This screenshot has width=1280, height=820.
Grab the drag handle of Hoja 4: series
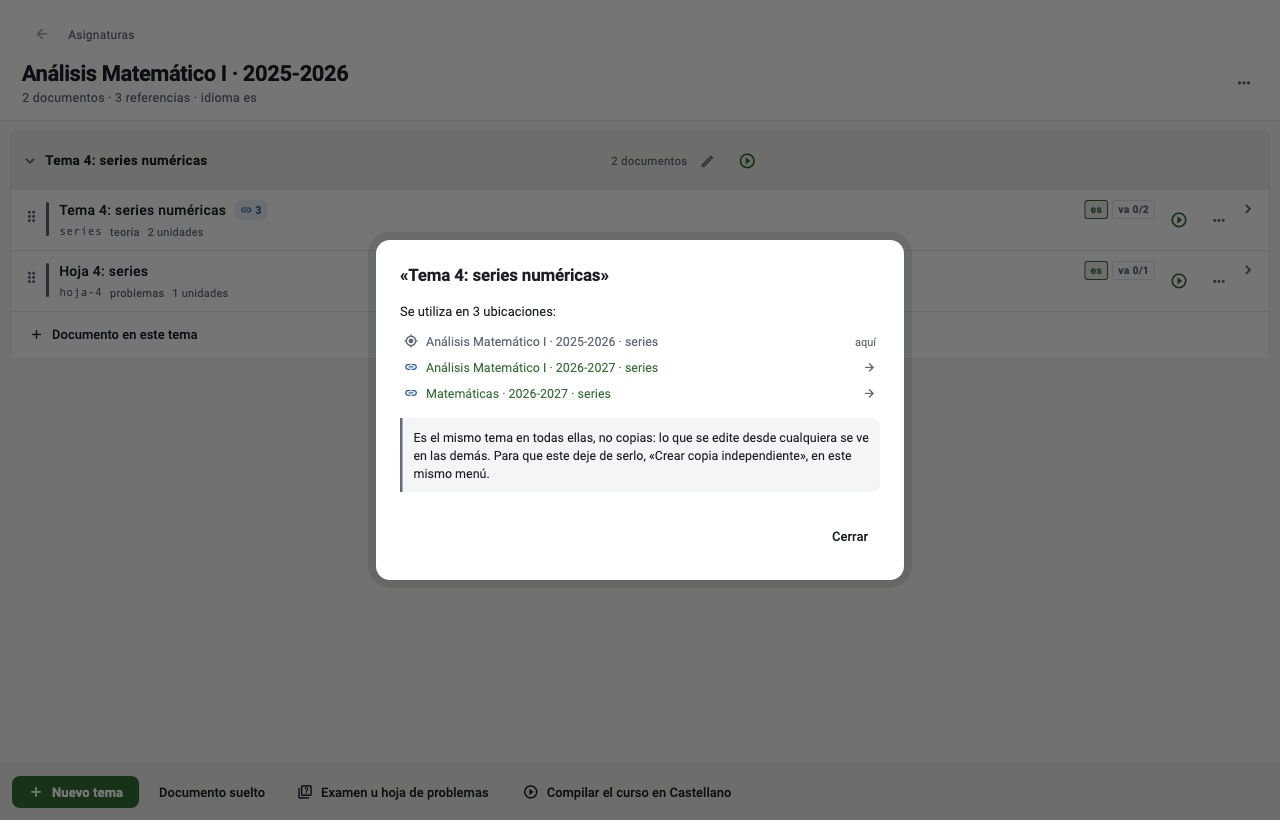pyautogui.click(x=31, y=277)
